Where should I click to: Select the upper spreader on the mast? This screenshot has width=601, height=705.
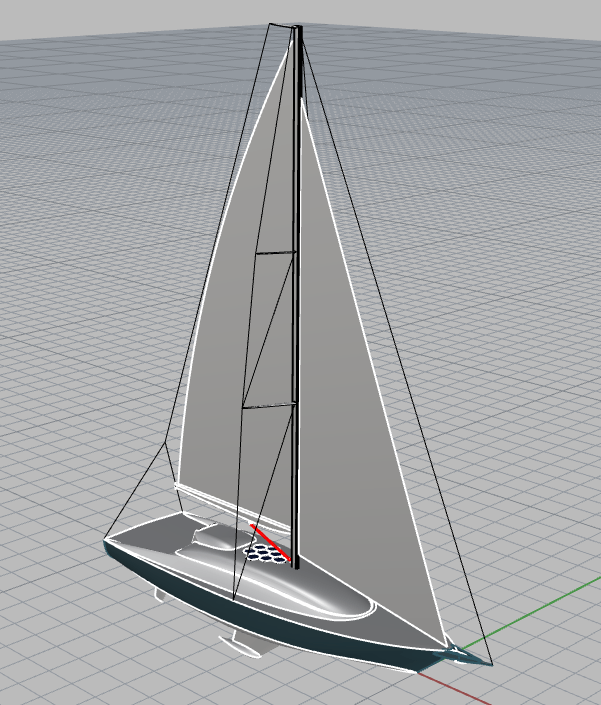pyautogui.click(x=275, y=252)
